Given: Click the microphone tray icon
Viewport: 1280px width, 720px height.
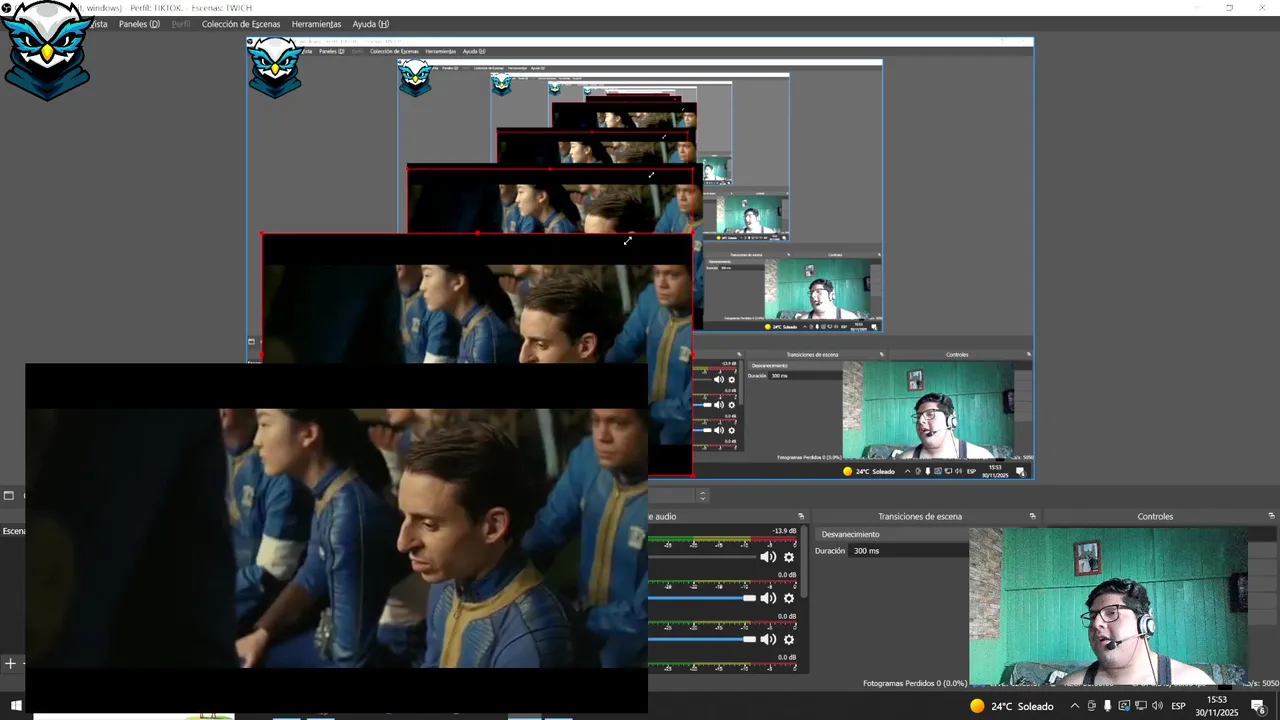Looking at the screenshot, I should point(1107,706).
